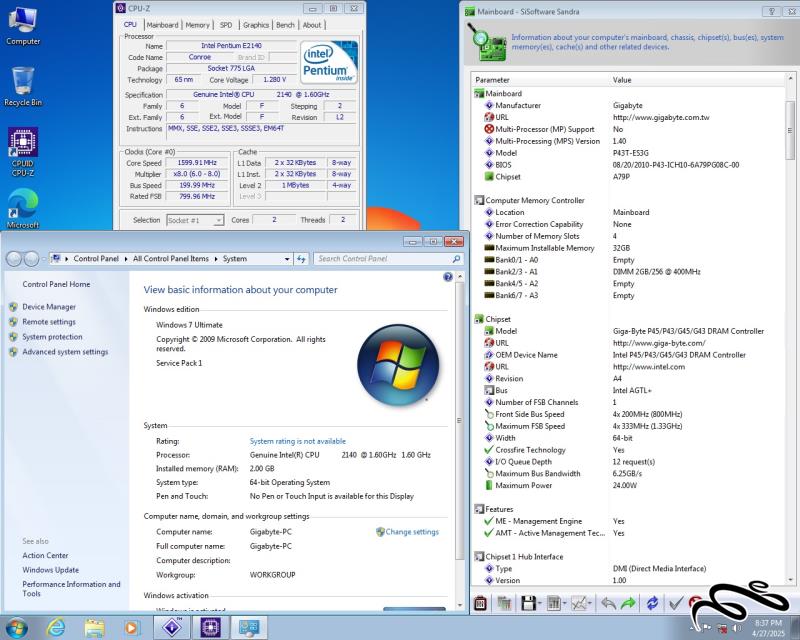Open the Computer desktop icon
This screenshot has width=800, height=640.
coord(22,27)
